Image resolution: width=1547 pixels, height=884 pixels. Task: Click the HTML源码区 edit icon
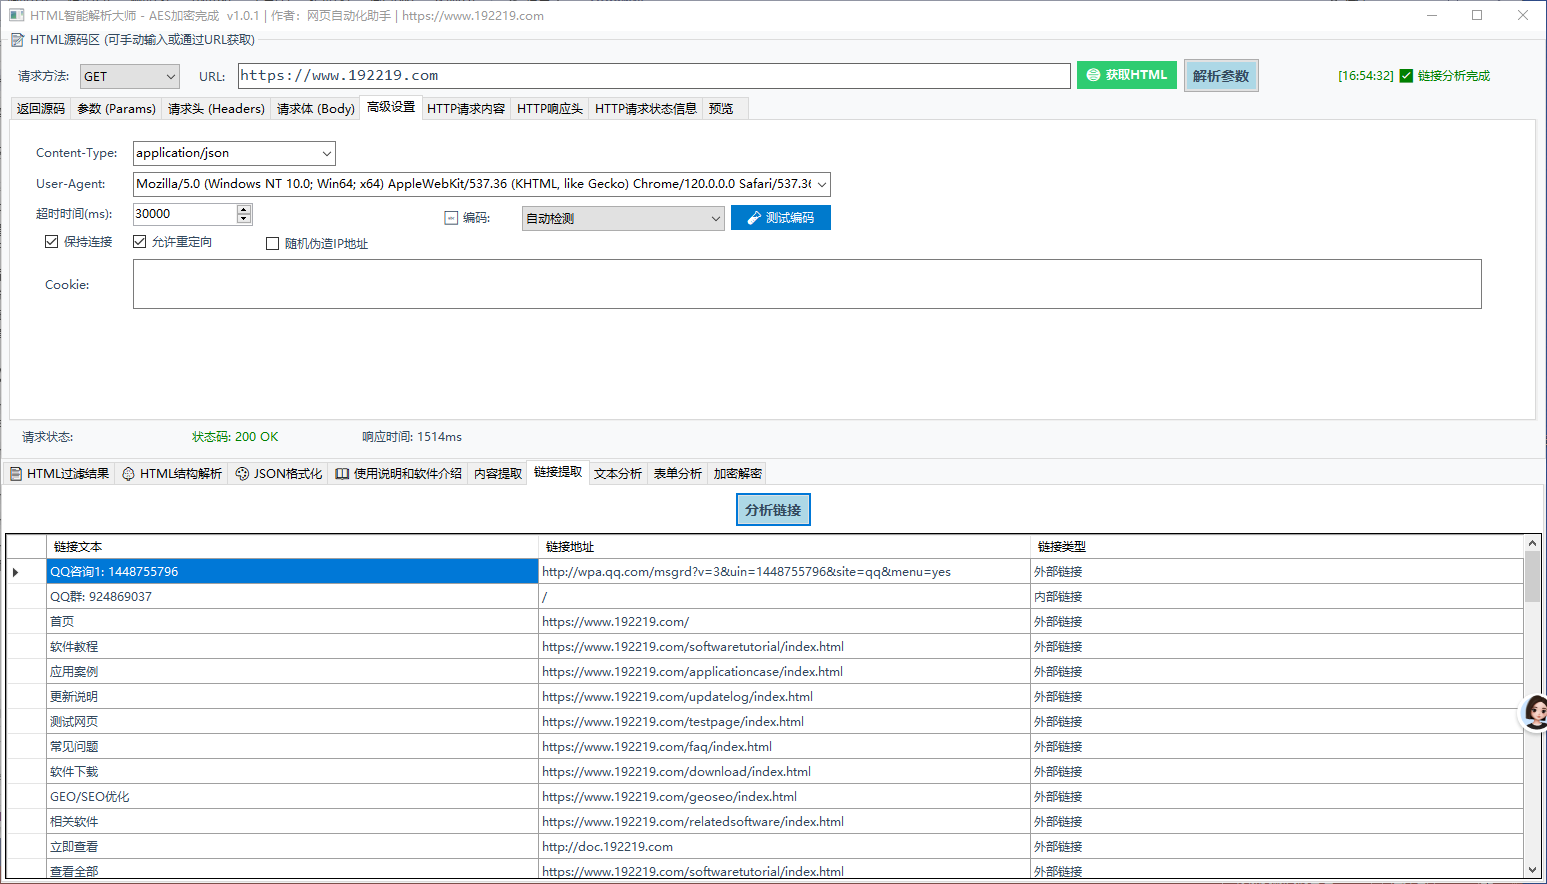click(17, 40)
